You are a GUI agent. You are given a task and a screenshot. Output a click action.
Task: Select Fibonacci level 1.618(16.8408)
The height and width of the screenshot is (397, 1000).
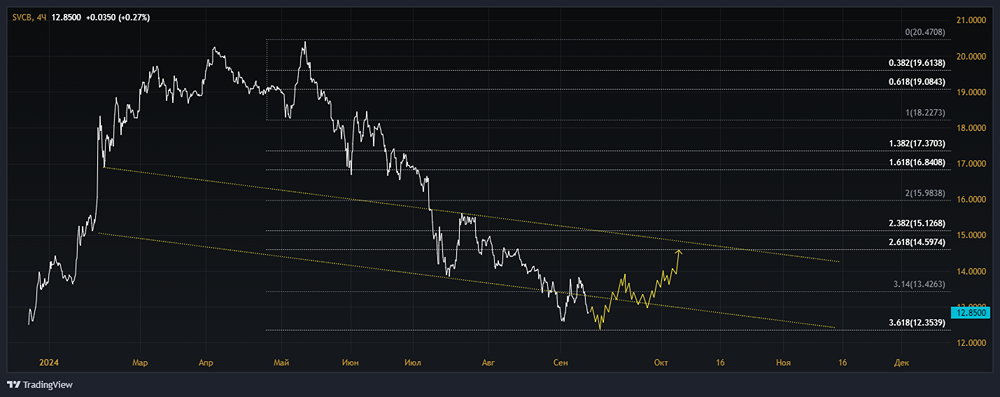916,162
